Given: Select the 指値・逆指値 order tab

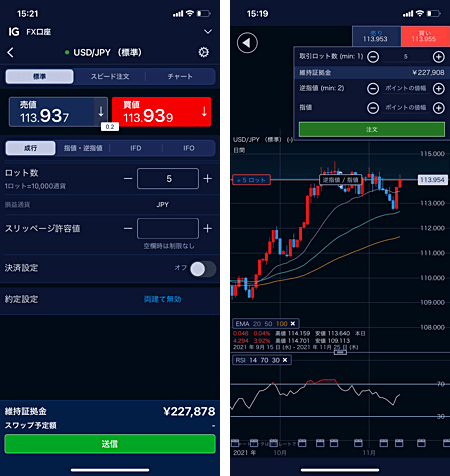Looking at the screenshot, I should 83,148.
